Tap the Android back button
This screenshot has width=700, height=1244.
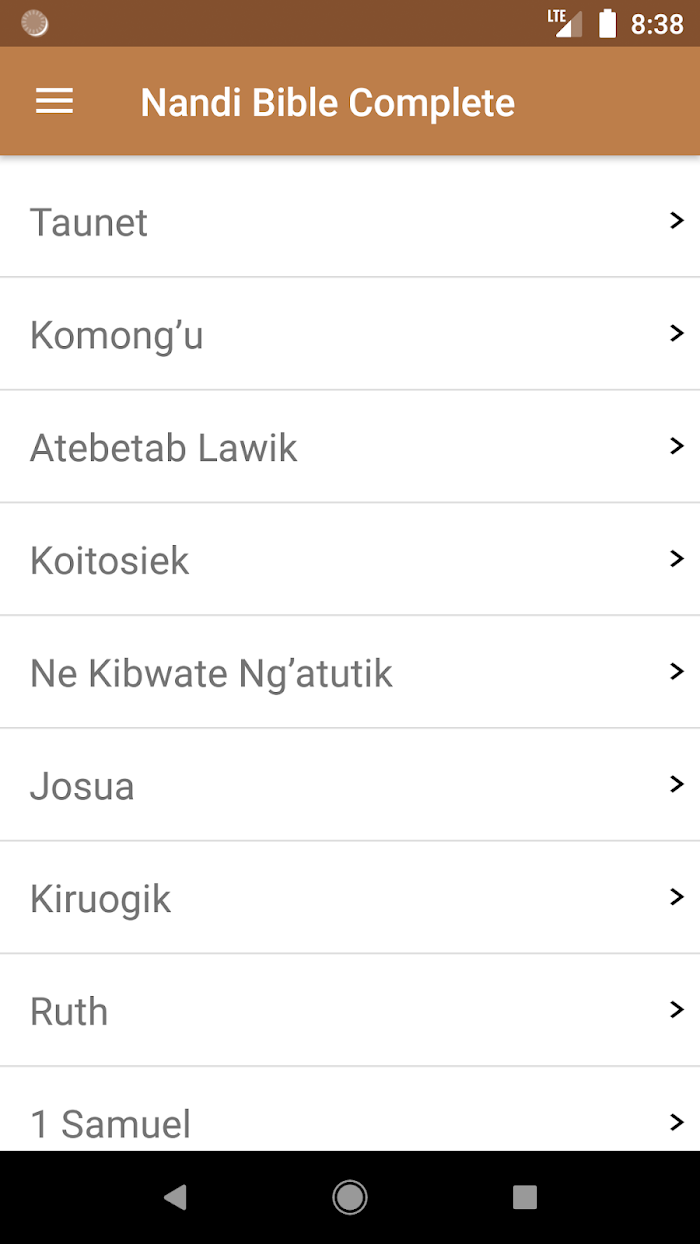point(175,1197)
